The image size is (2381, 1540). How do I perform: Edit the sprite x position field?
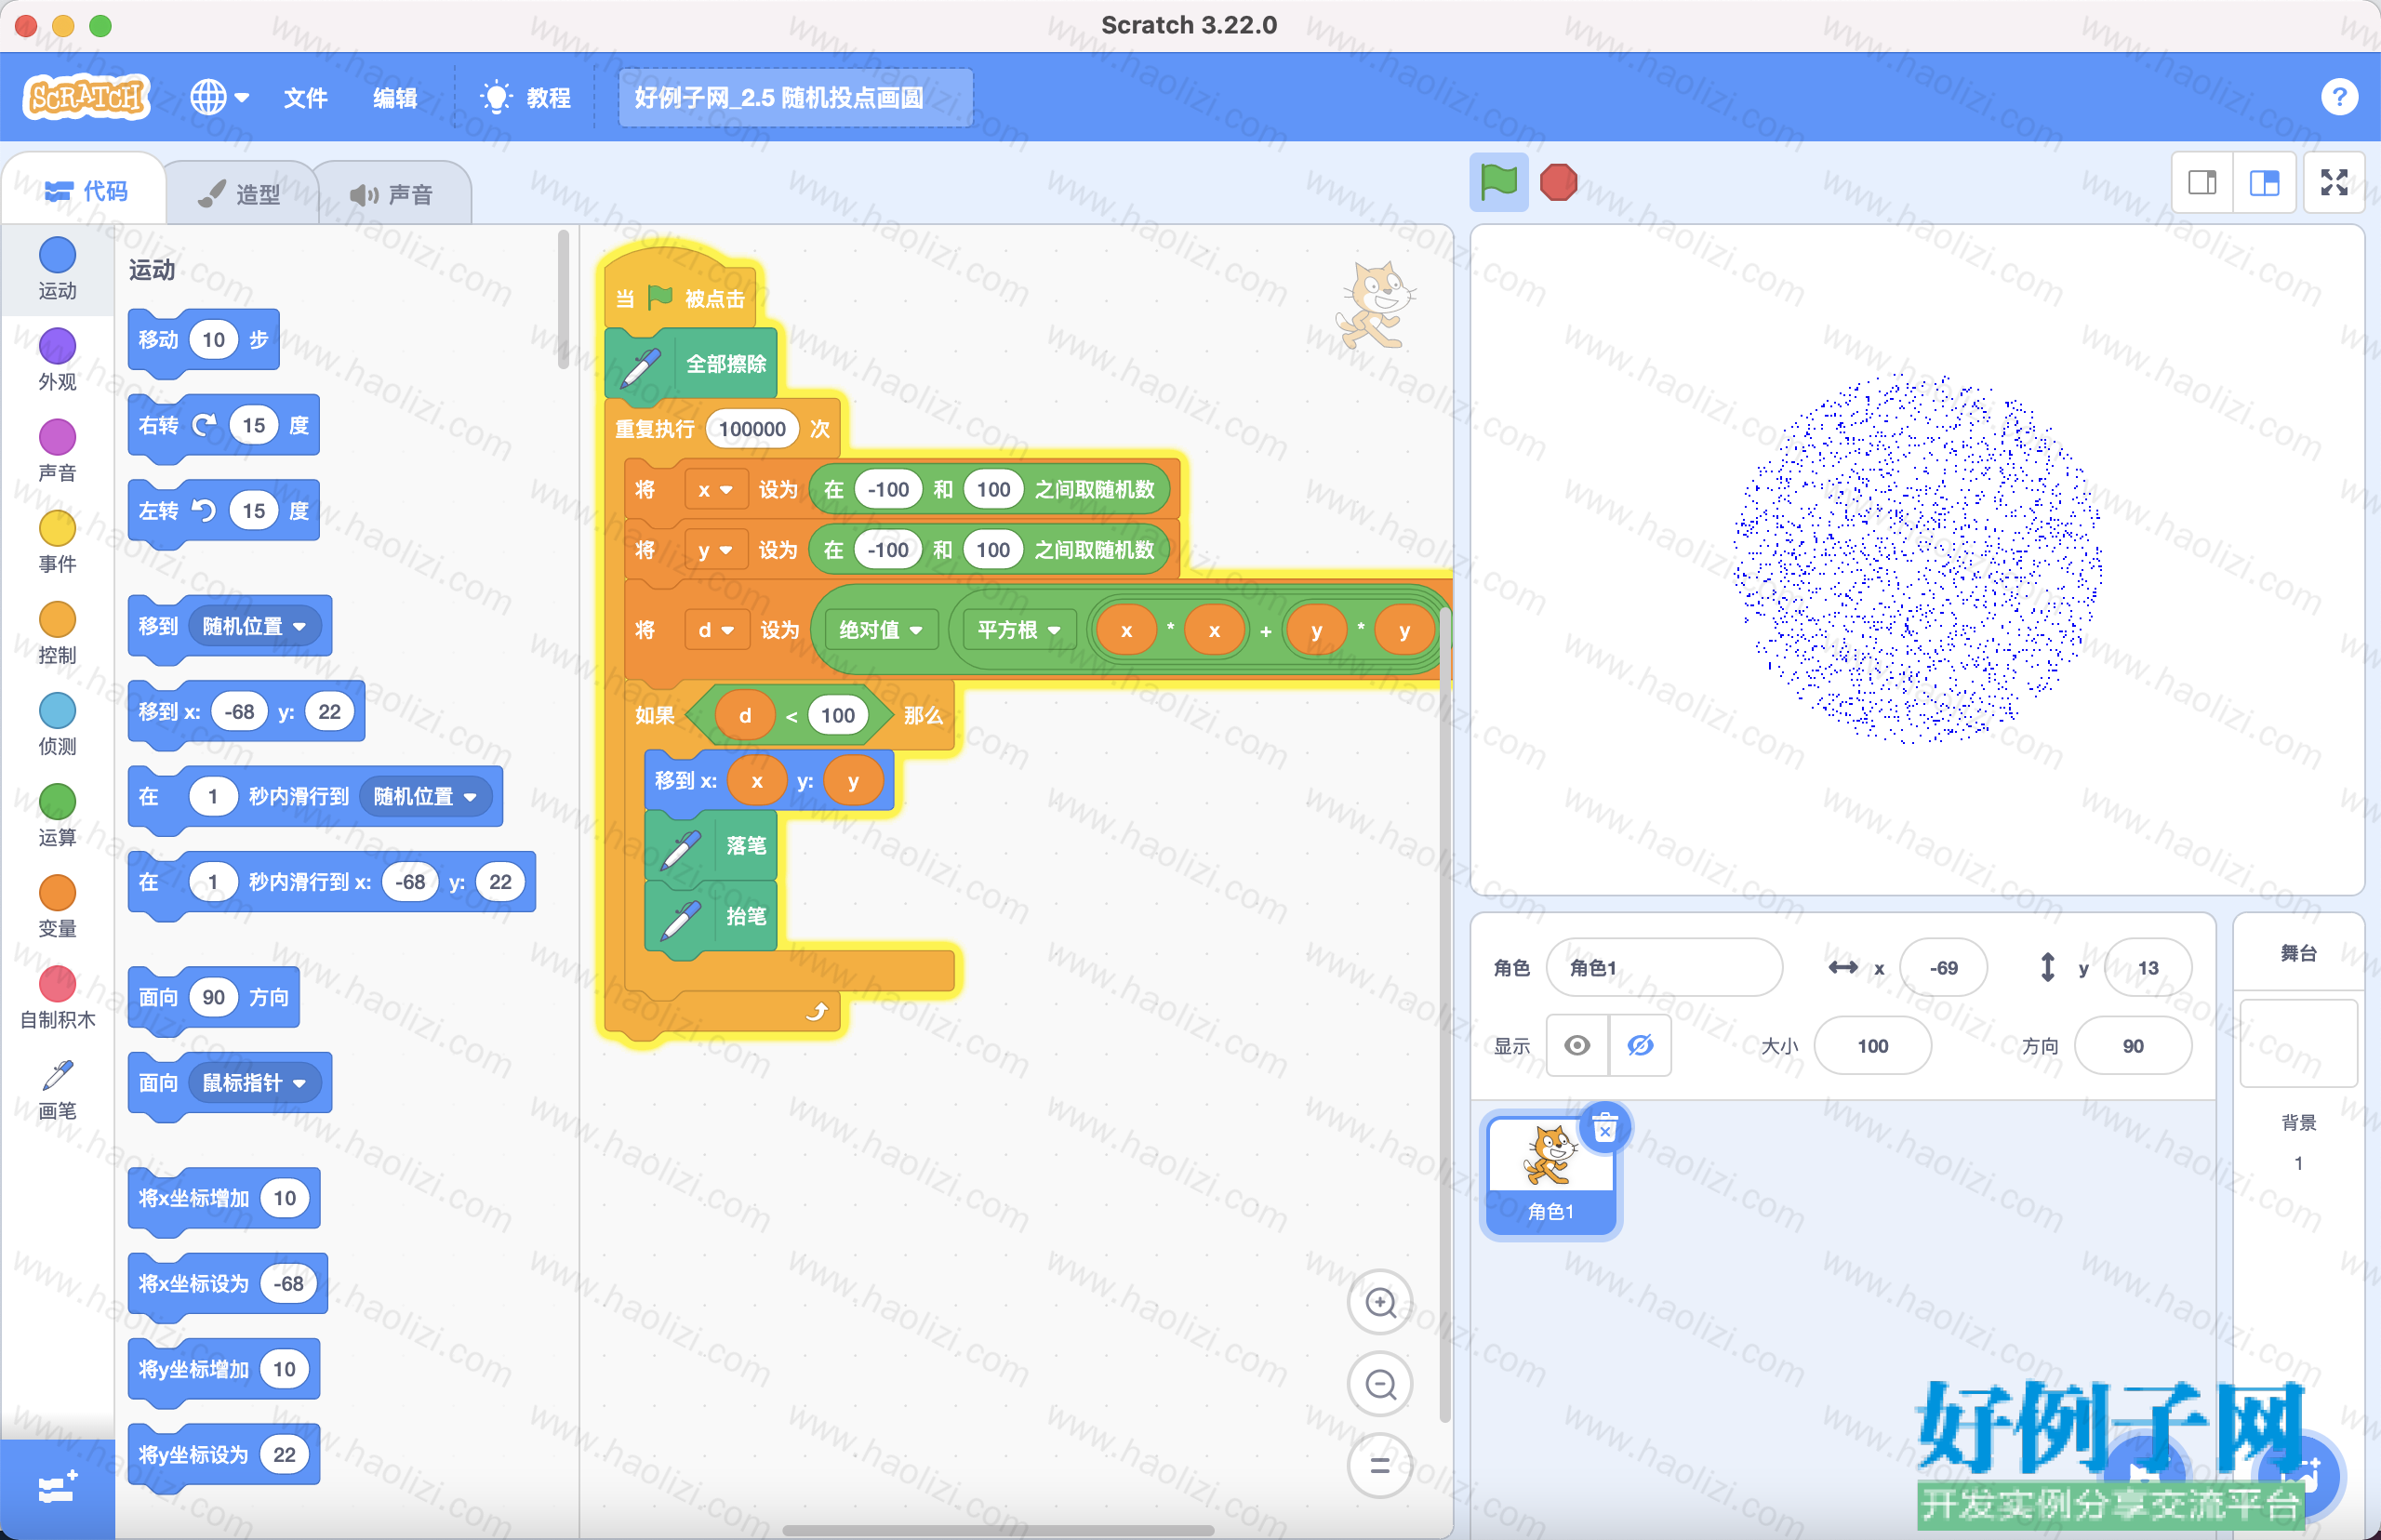point(1943,967)
